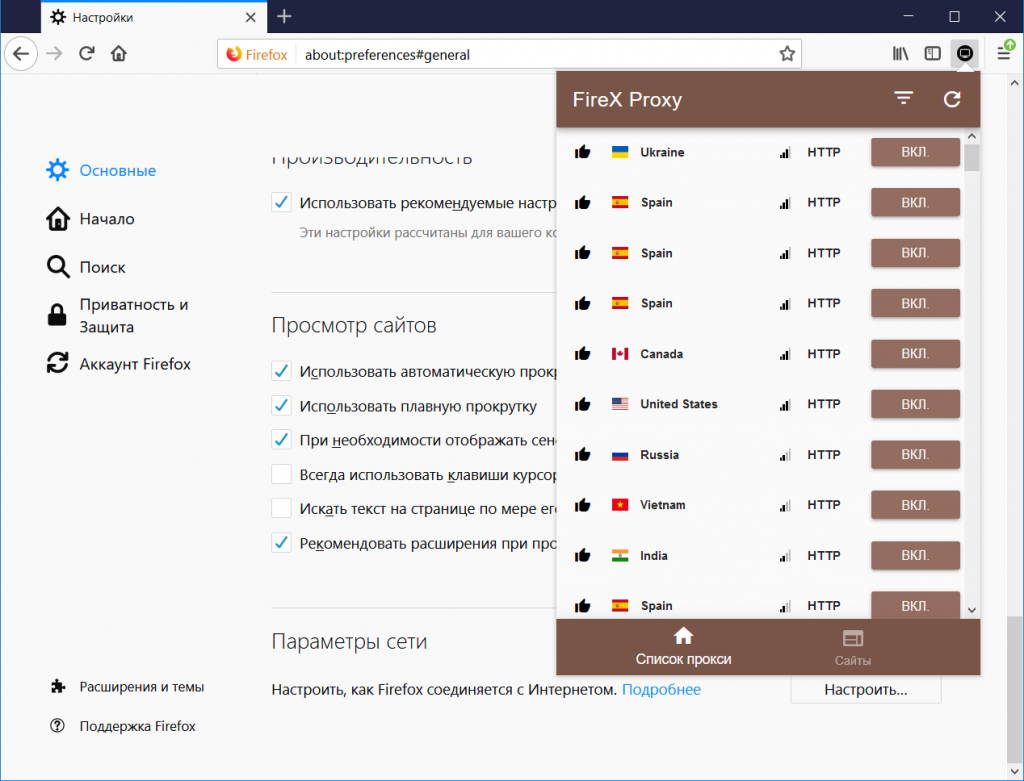Click the 'United States' country name
This screenshot has height=781, width=1024.
point(679,404)
